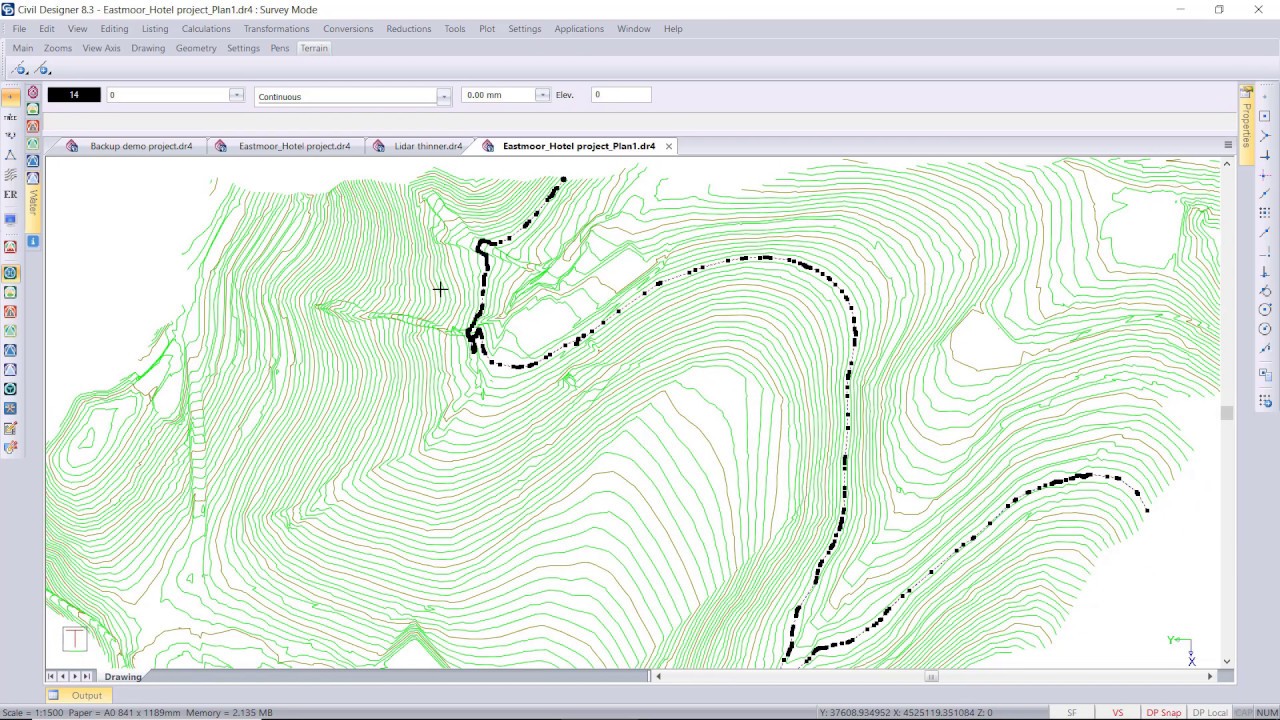The width and height of the screenshot is (1280, 720).
Task: Switch to the Pens ribbon tab
Action: click(280, 48)
